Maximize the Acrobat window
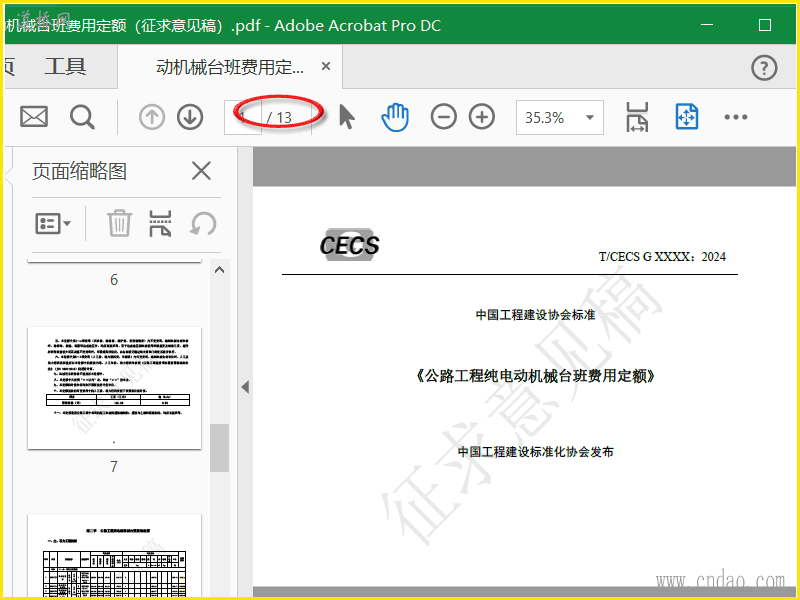Screen dimensions: 800x600 [765, 24]
